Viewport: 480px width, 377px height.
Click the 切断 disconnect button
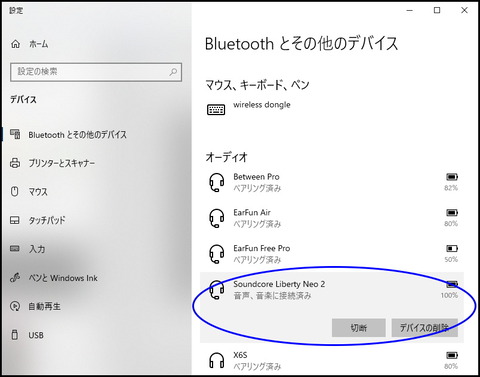[x=359, y=328]
